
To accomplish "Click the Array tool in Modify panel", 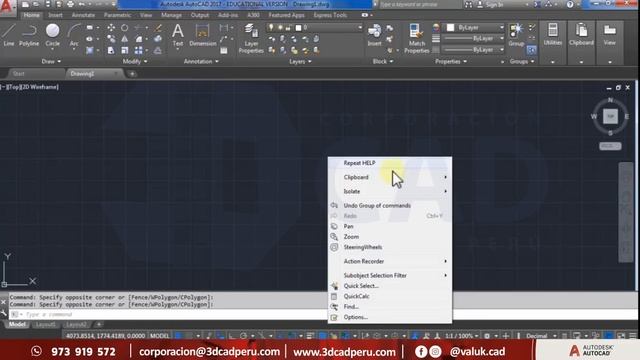I will [139, 50].
